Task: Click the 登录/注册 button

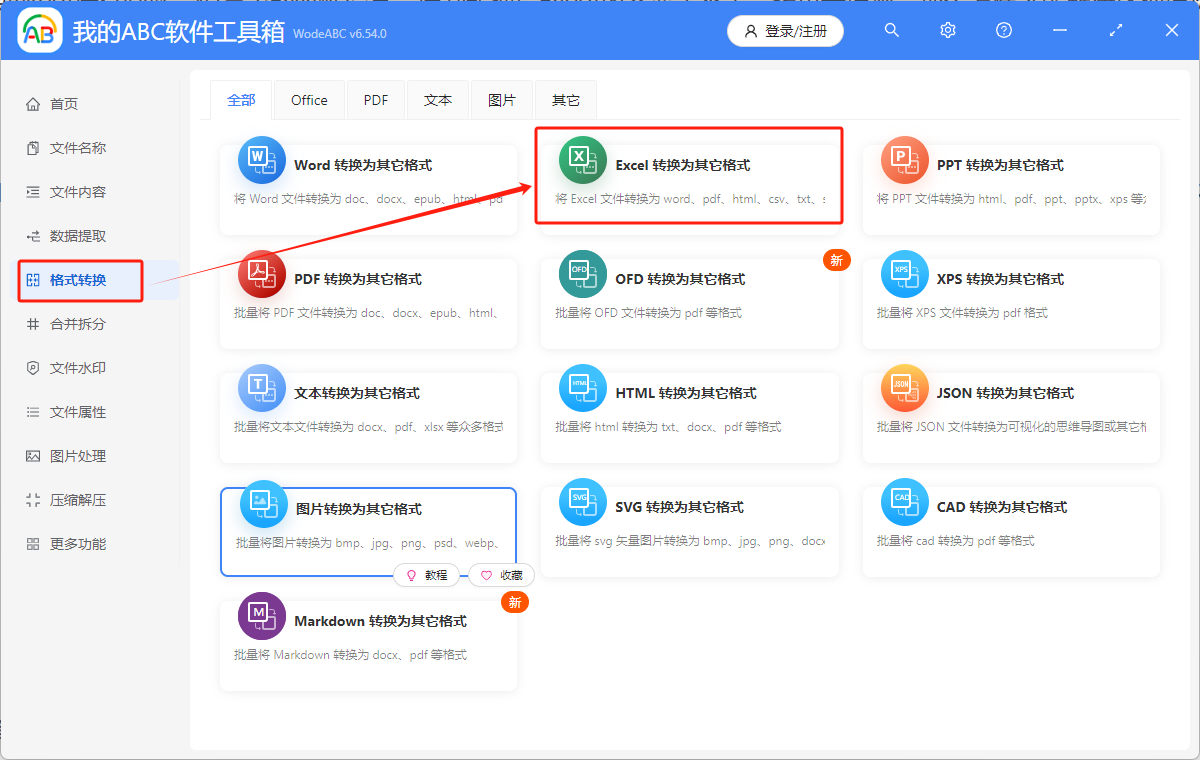Action: (785, 31)
